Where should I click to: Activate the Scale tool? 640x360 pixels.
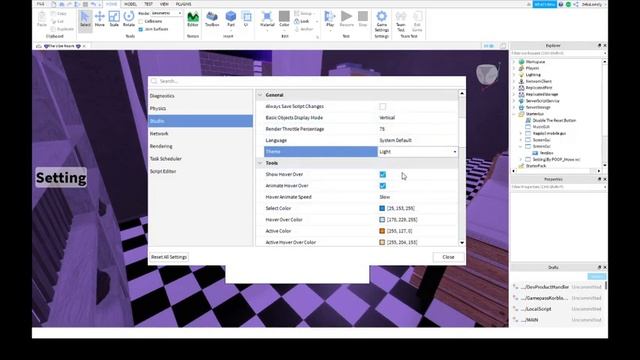pos(114,20)
